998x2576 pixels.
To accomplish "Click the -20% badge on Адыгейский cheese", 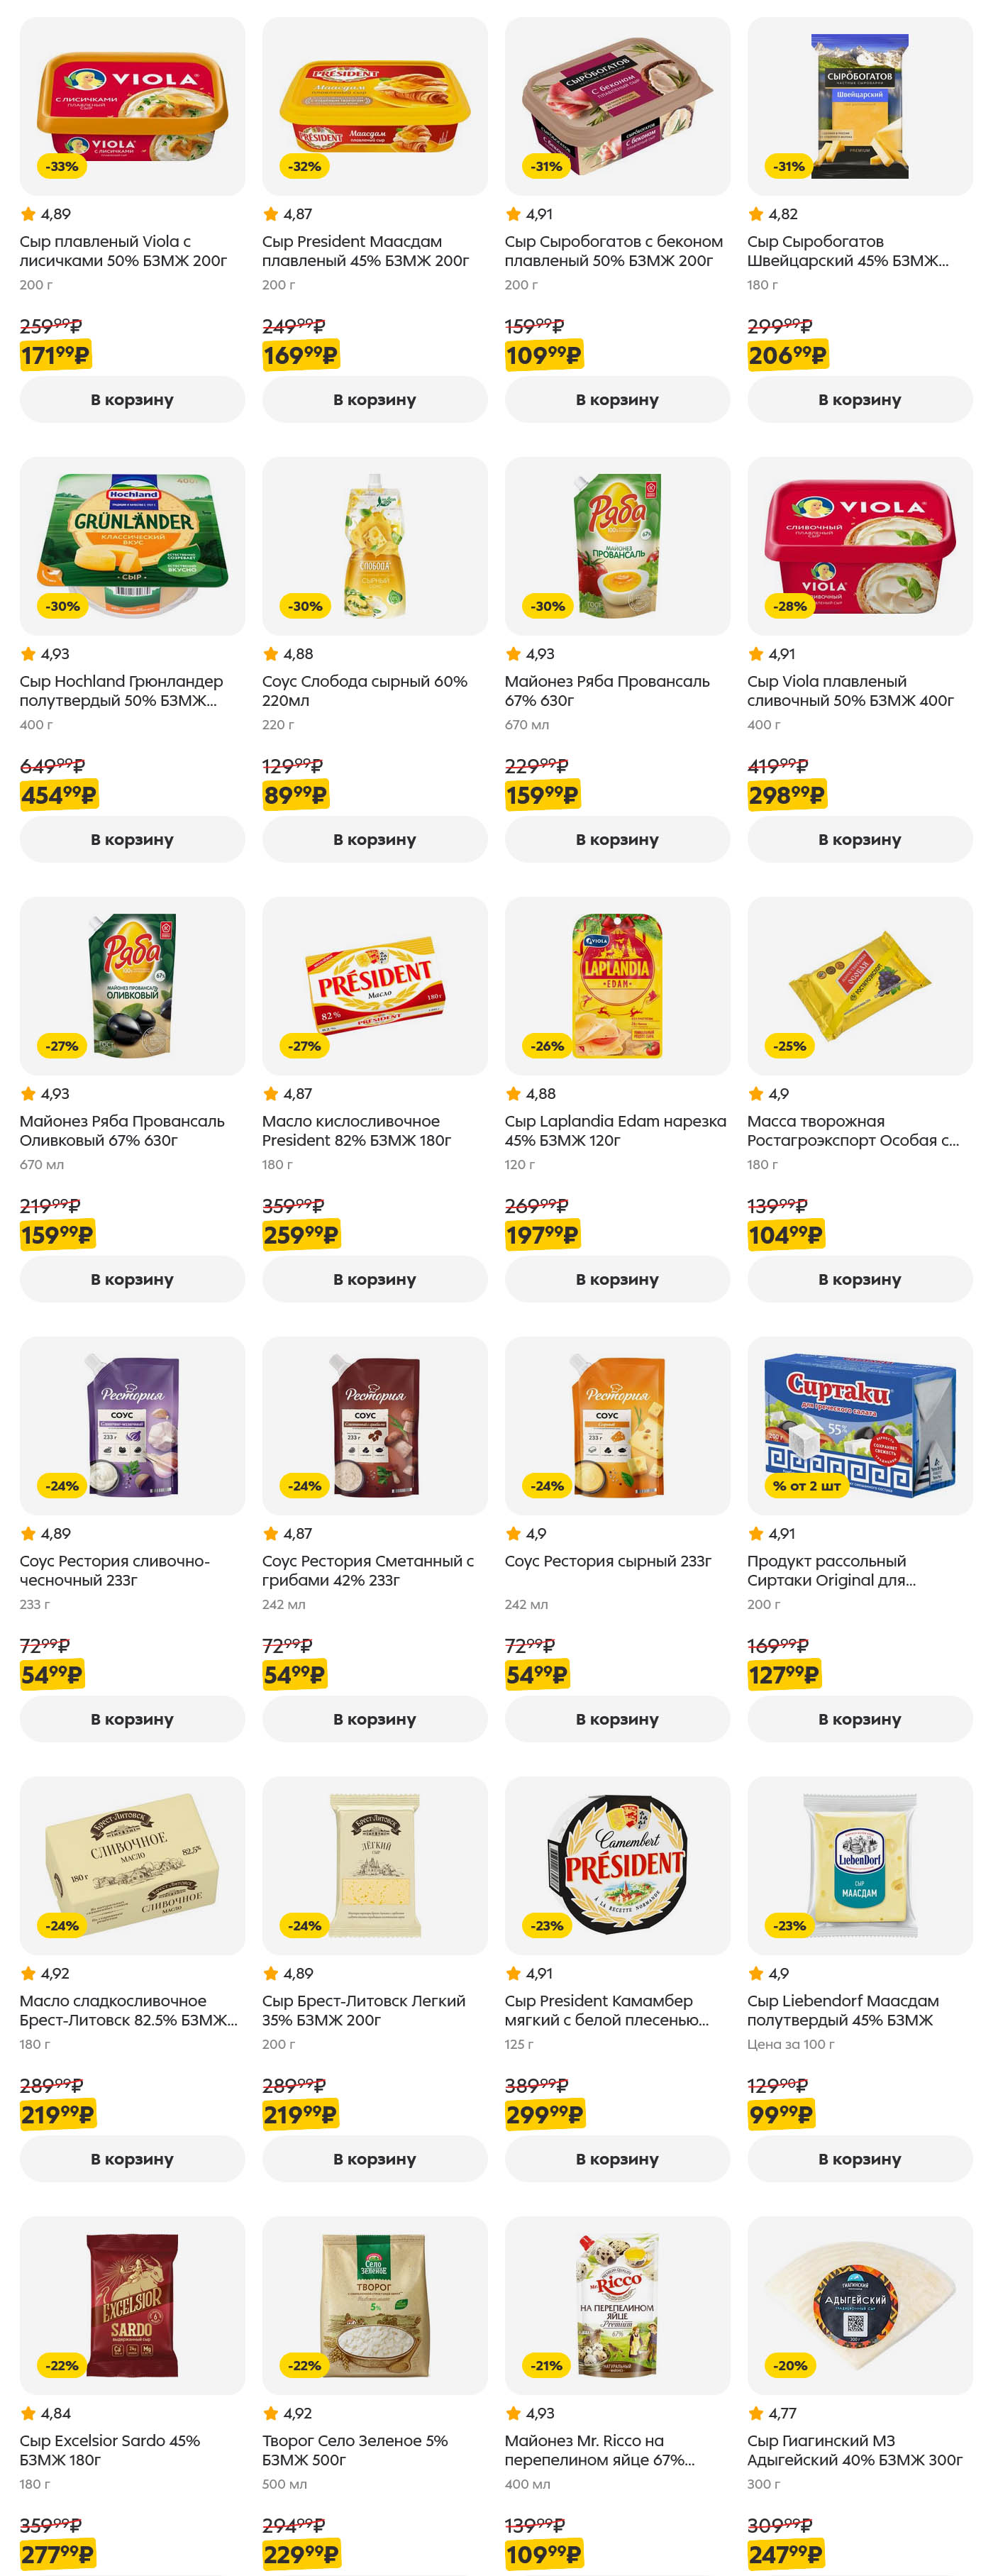I will click(x=790, y=2365).
